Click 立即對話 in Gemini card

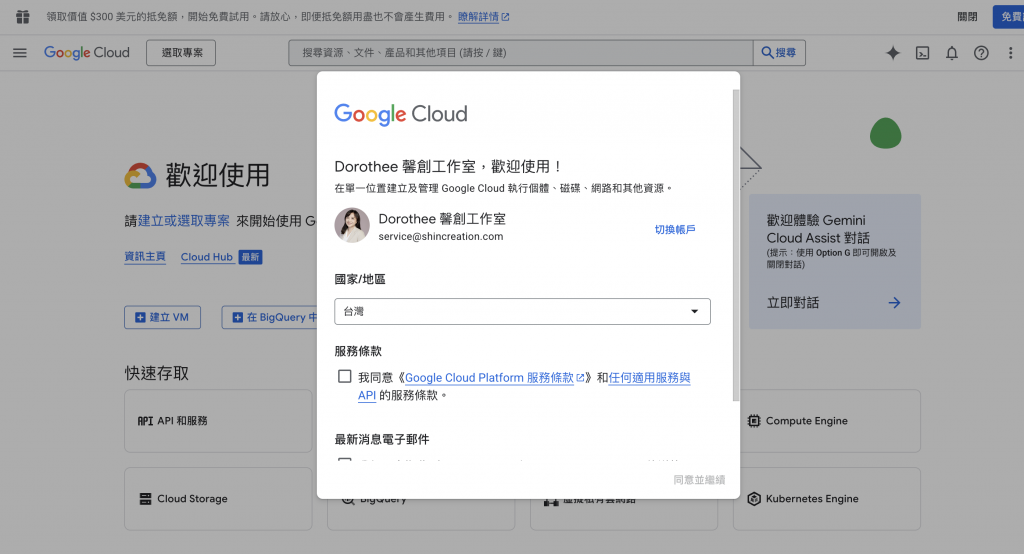coord(793,302)
